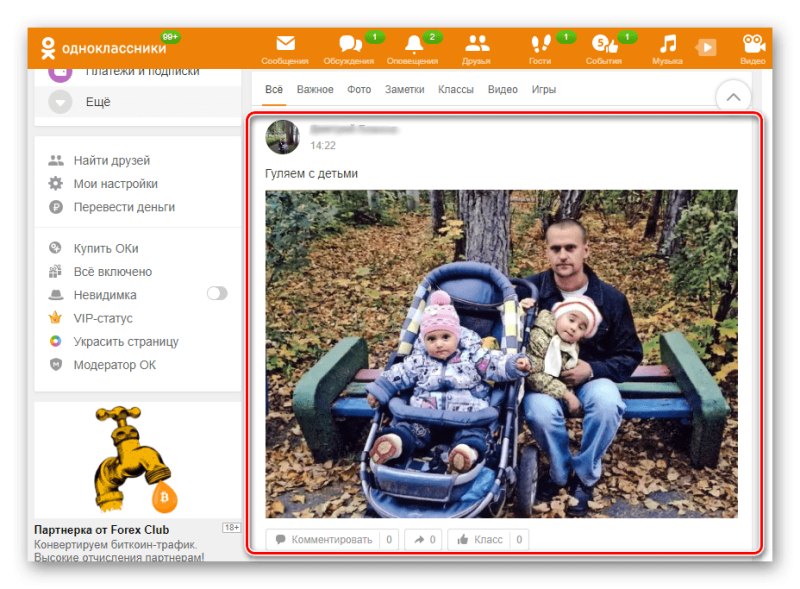
Task: Open Найти друзей link
Action: click(x=112, y=160)
